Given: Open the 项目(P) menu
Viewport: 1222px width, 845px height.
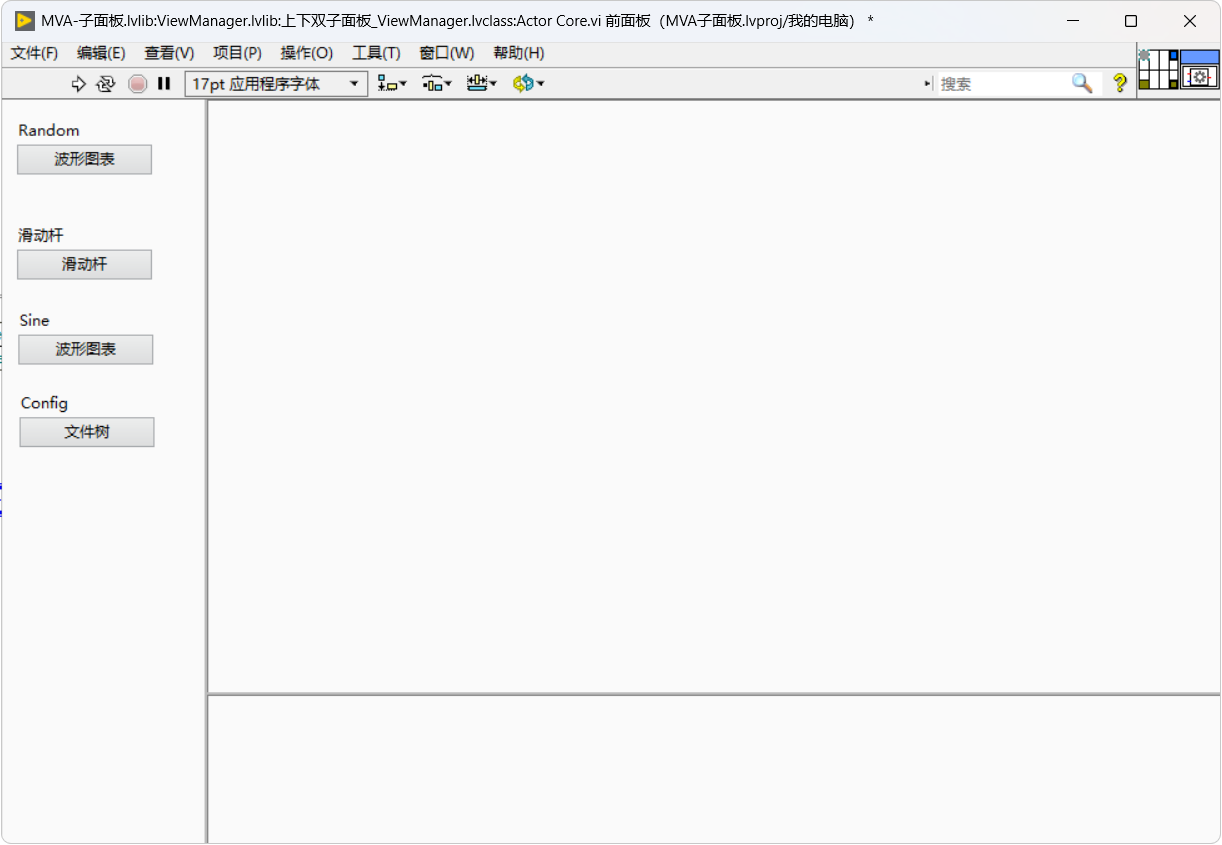Looking at the screenshot, I should coord(237,53).
